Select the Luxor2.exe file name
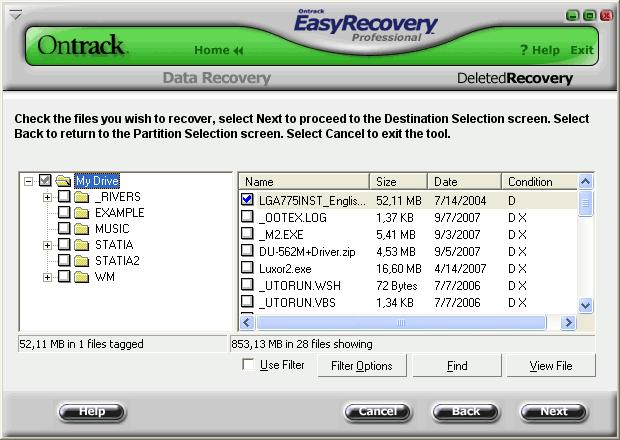This screenshot has width=620, height=440. pos(285,269)
